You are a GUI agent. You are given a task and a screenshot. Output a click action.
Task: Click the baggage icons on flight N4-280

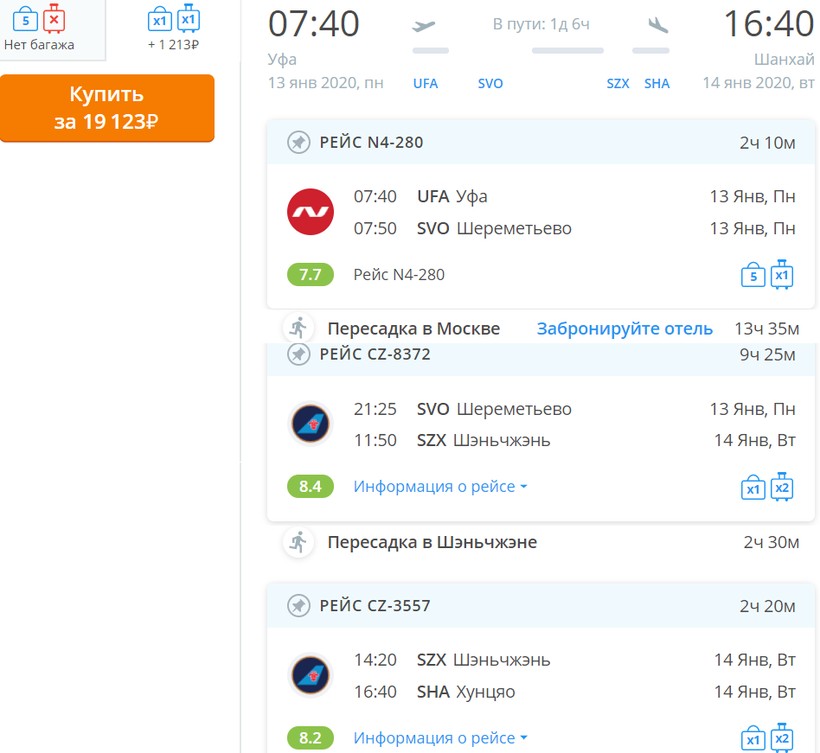point(767,275)
